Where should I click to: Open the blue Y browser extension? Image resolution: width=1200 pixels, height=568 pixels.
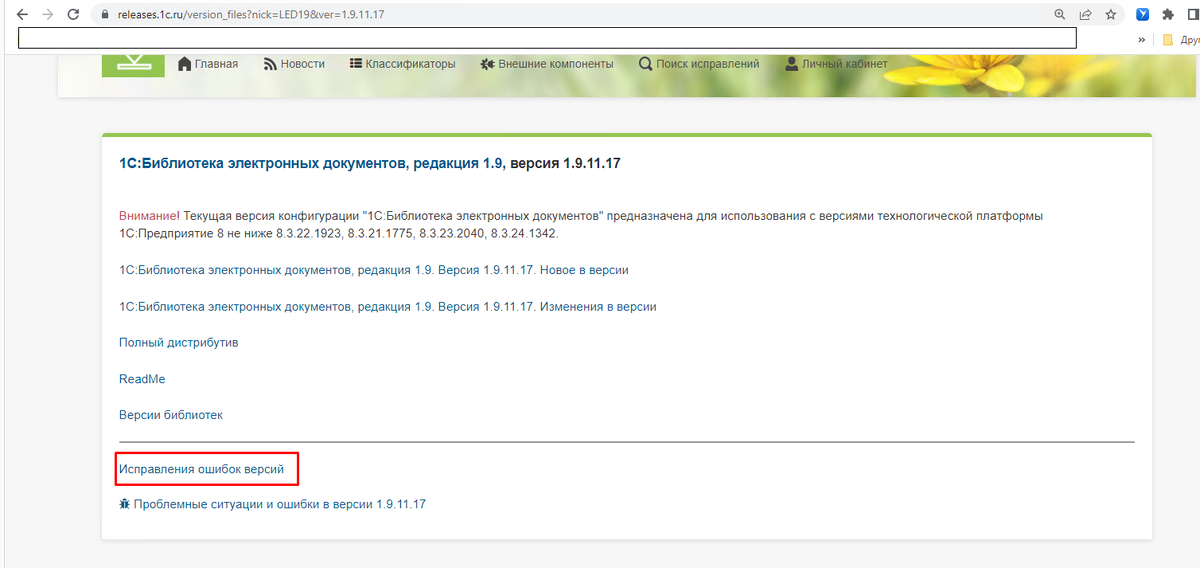tap(1143, 15)
